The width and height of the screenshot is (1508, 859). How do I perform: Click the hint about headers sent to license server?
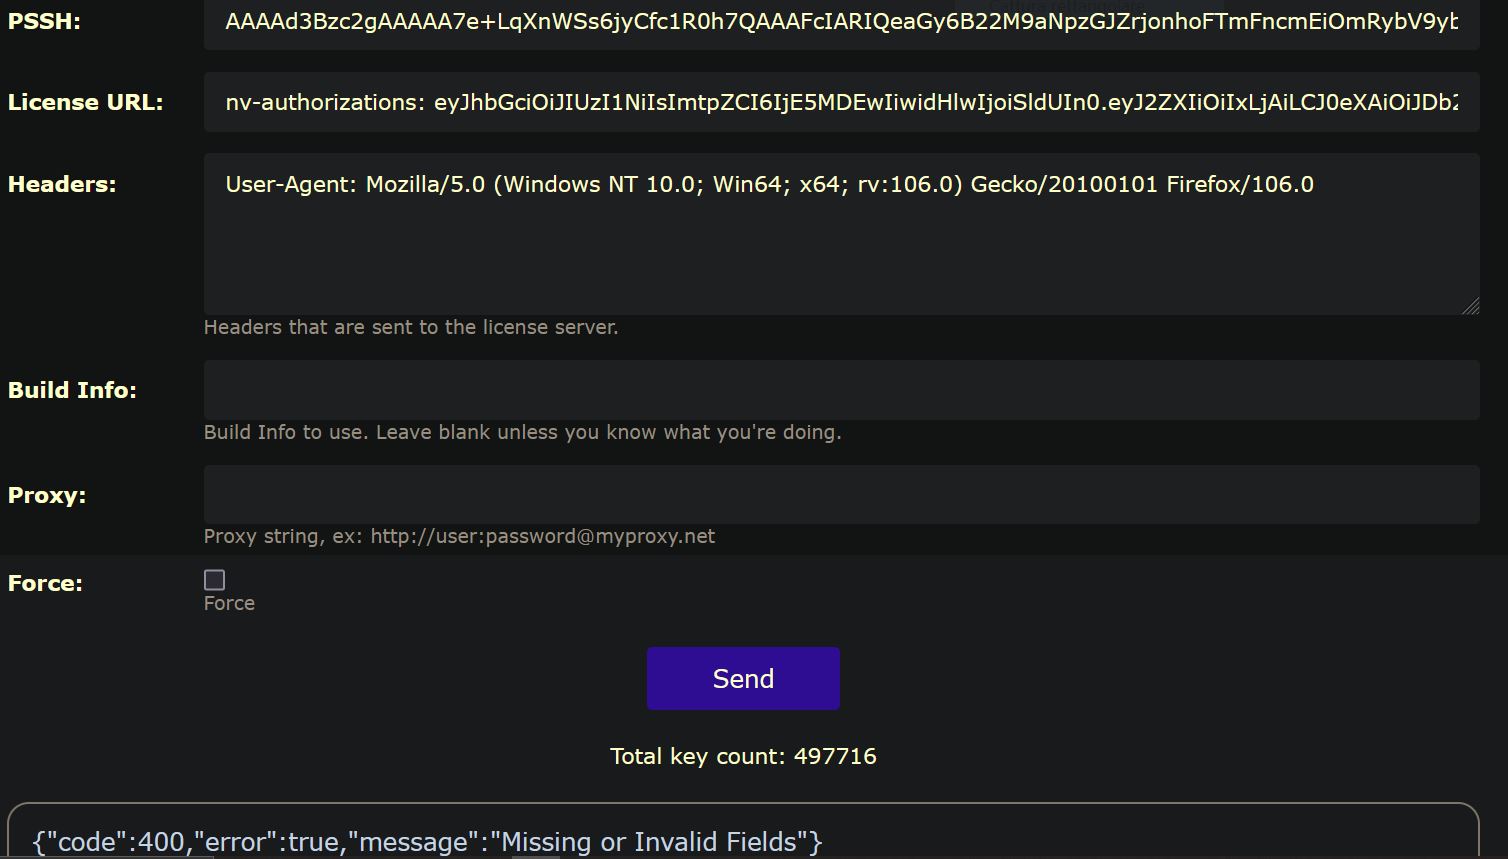[411, 327]
